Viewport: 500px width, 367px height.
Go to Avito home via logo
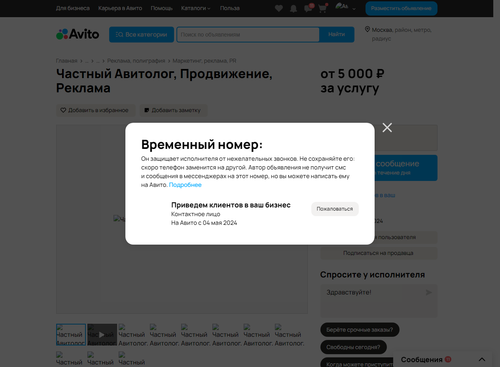click(78, 34)
